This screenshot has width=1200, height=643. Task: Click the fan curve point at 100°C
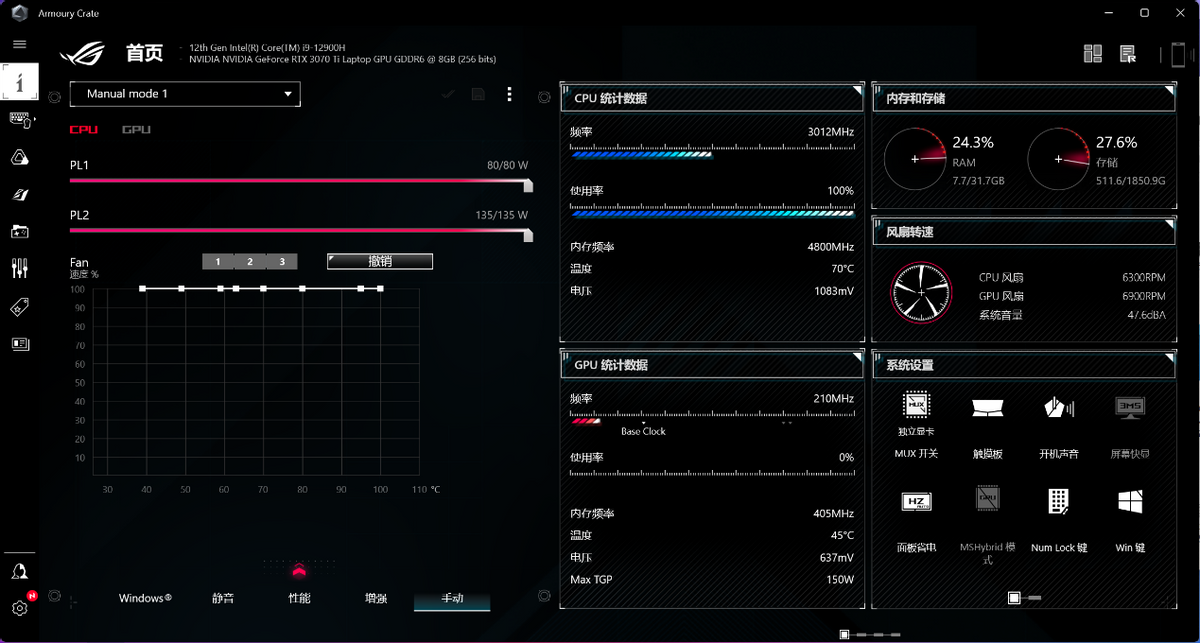point(380,288)
